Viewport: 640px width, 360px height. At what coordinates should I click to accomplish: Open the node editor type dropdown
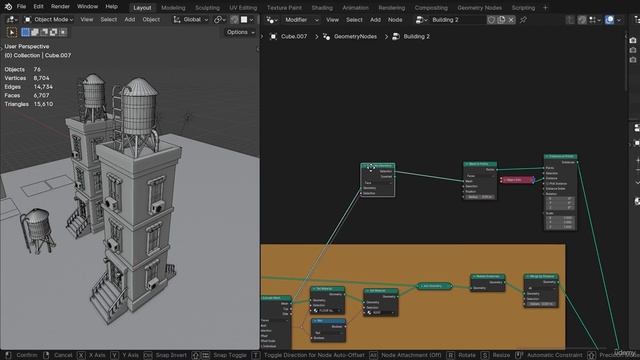coord(272,20)
